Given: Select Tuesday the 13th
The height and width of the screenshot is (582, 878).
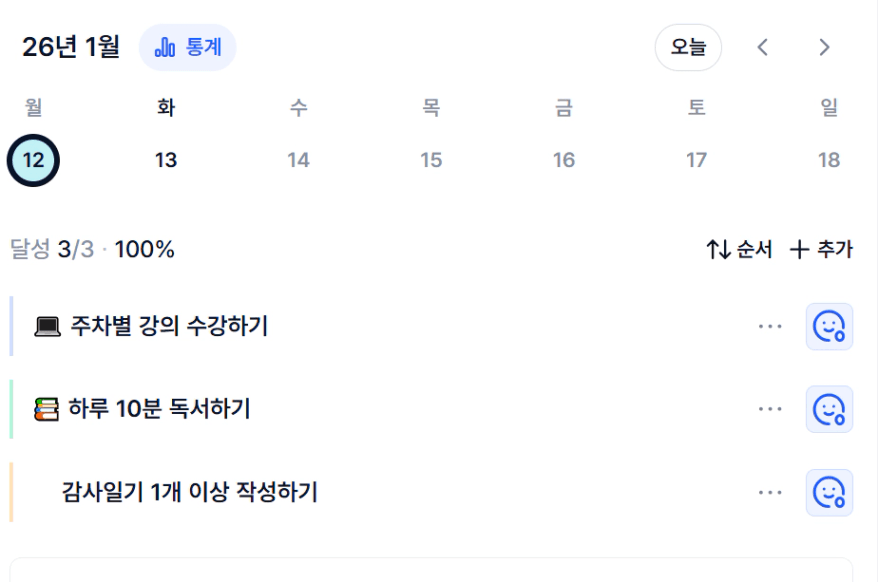Looking at the screenshot, I should 166,160.
